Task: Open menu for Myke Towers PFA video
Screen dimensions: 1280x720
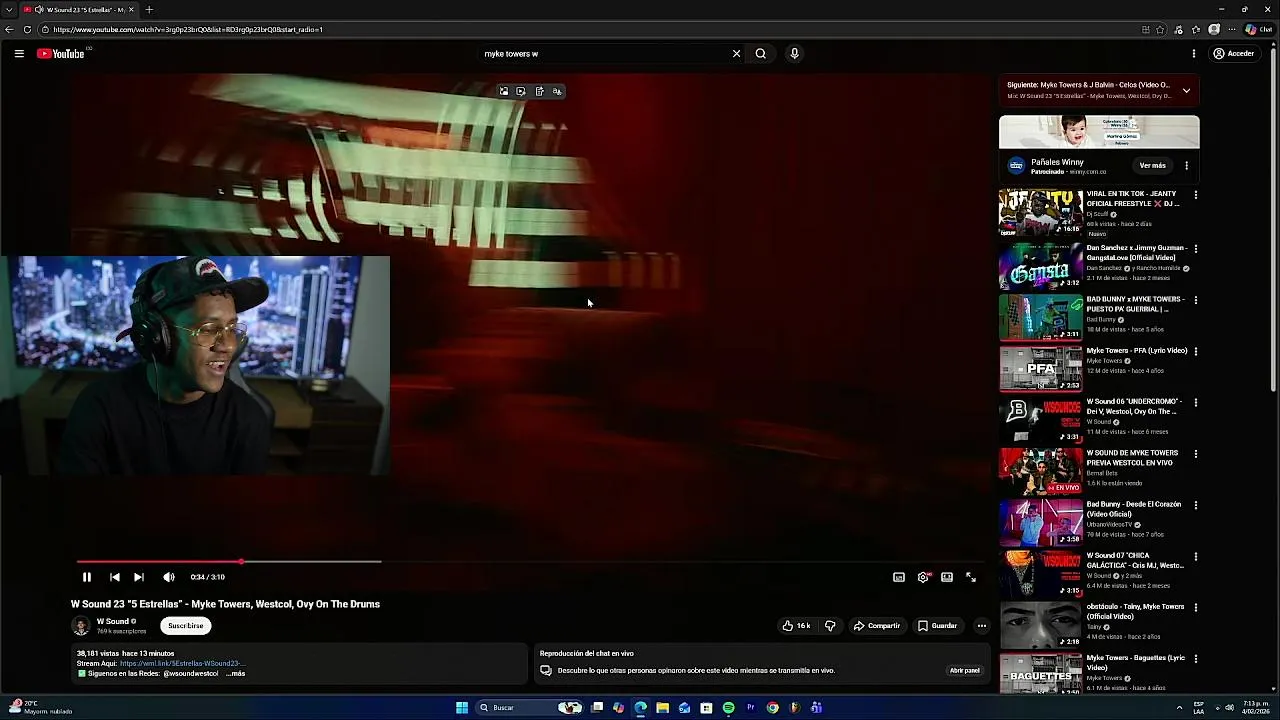Action: (x=1196, y=351)
